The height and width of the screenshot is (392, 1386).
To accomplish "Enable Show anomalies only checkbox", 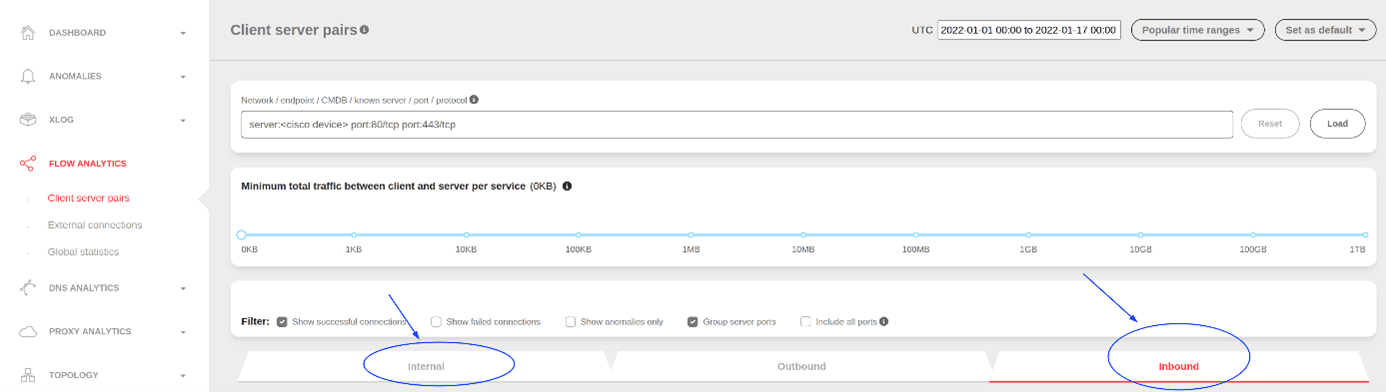I will (570, 322).
